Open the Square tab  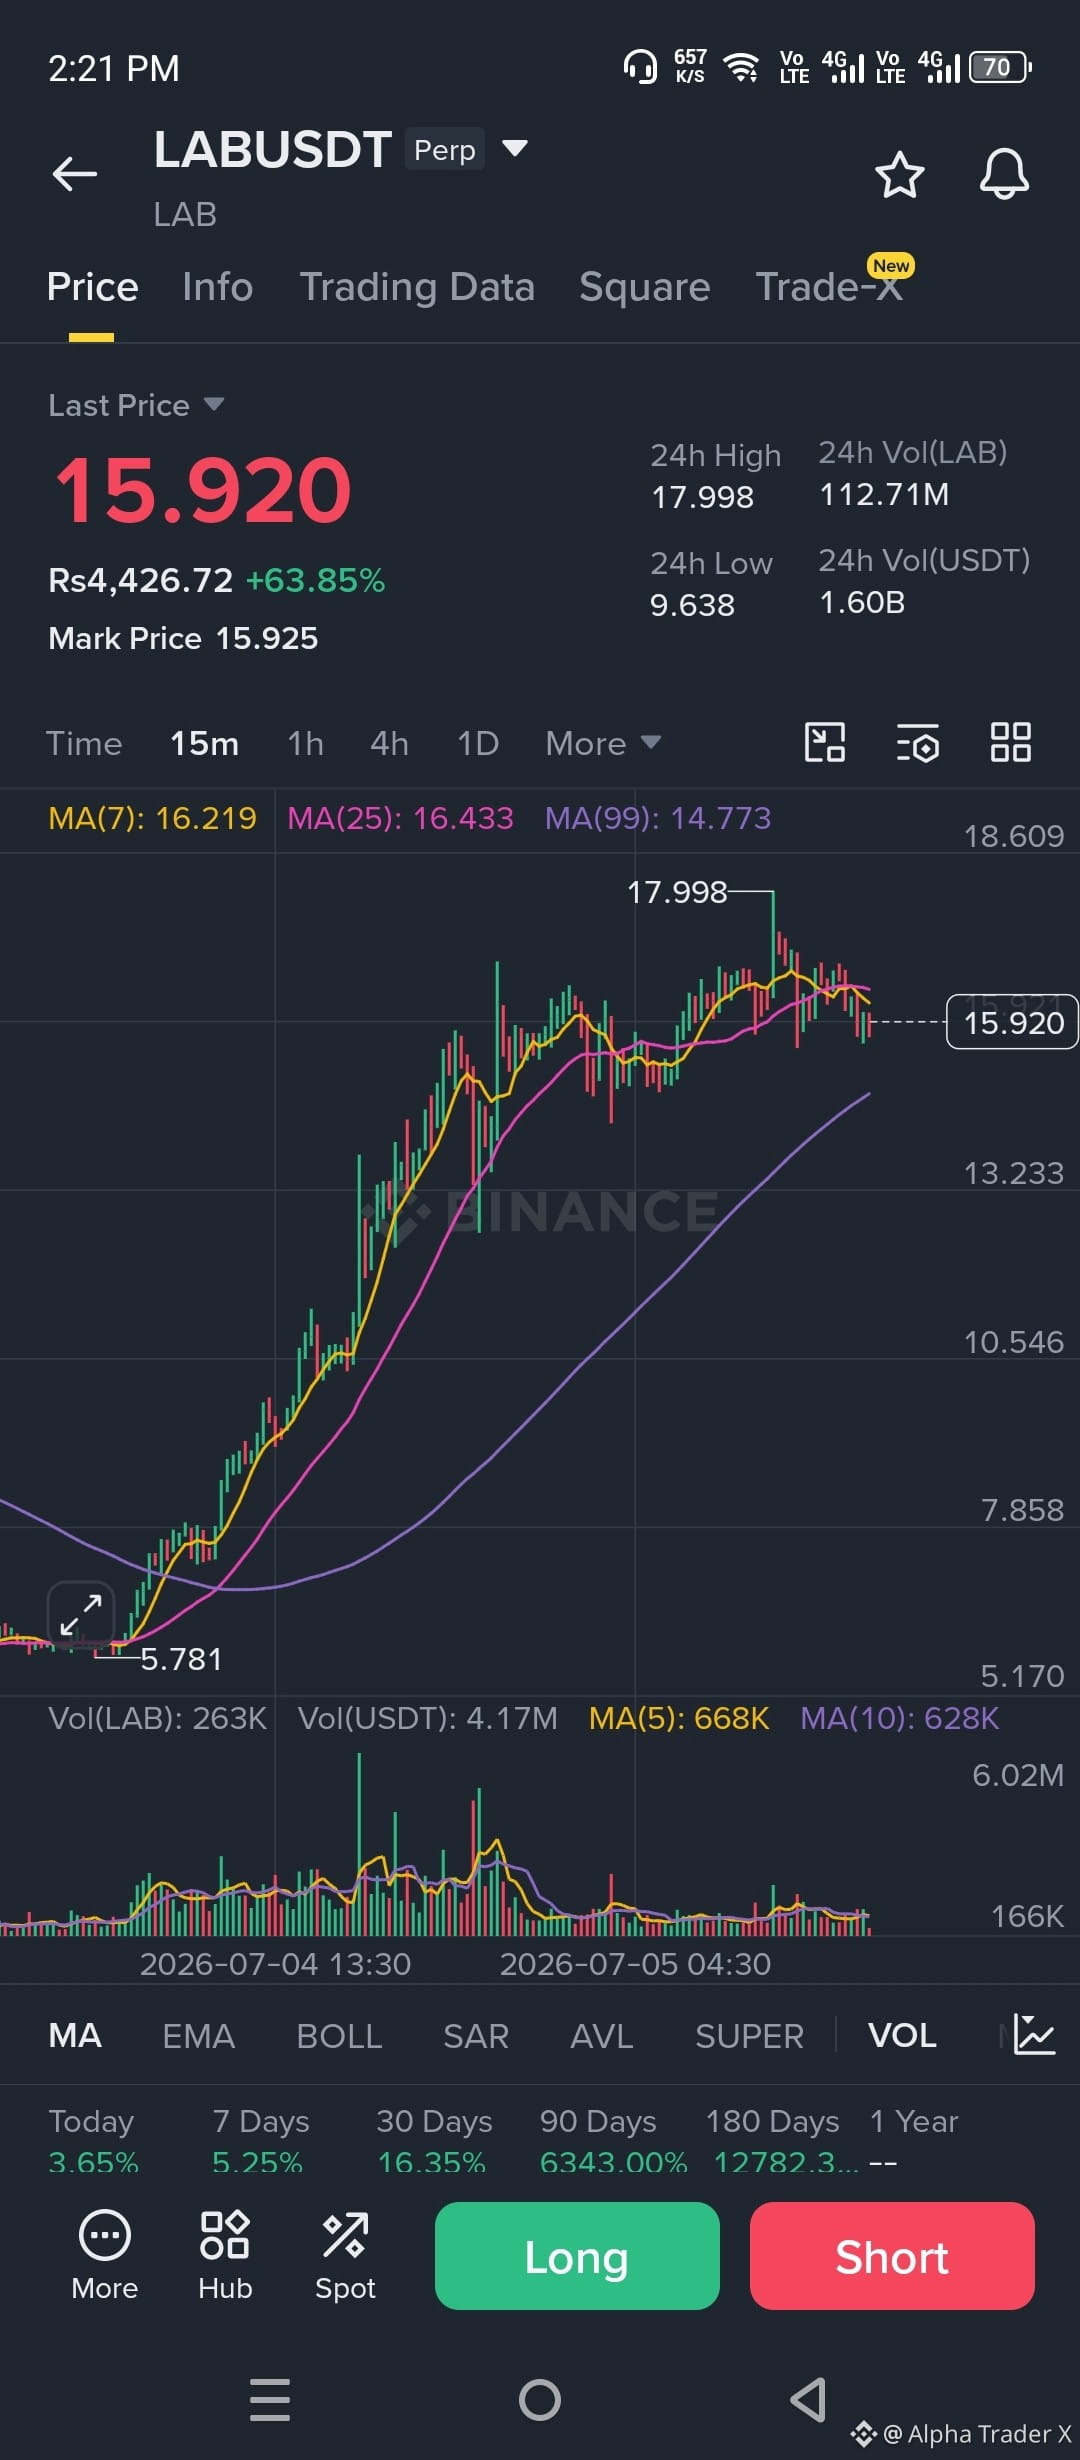645,287
